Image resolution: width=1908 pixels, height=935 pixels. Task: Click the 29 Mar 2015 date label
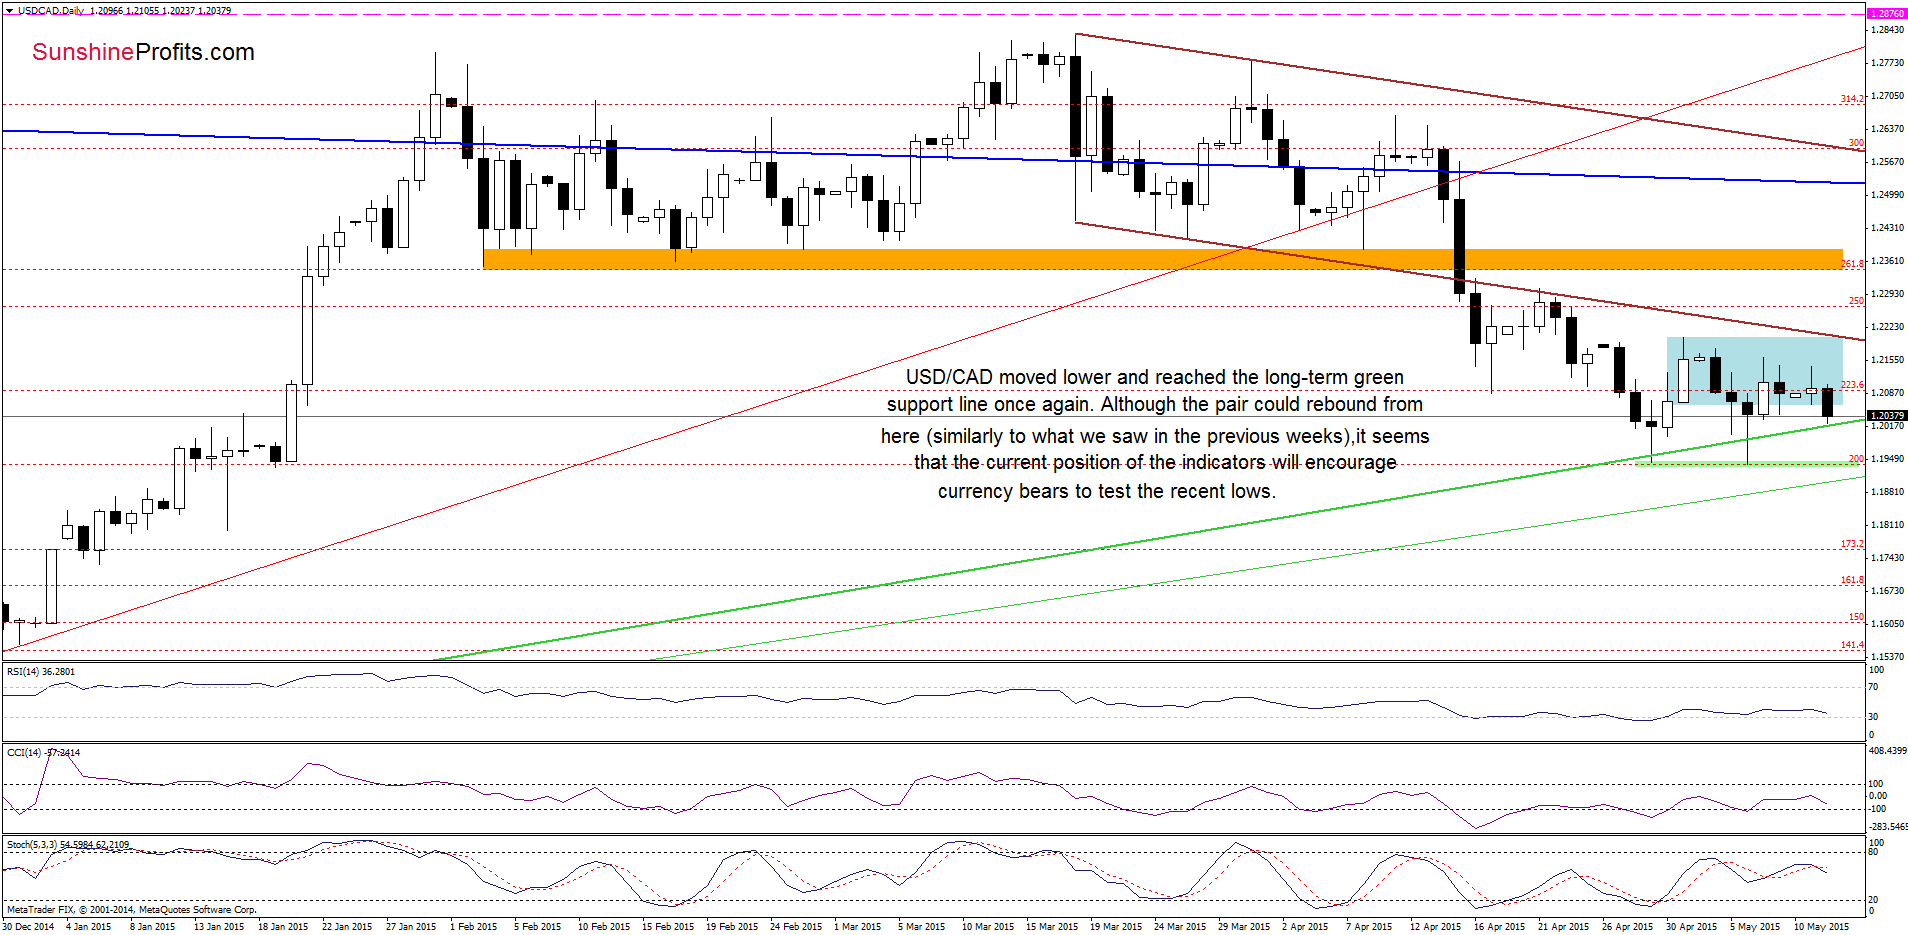[x=1244, y=927]
